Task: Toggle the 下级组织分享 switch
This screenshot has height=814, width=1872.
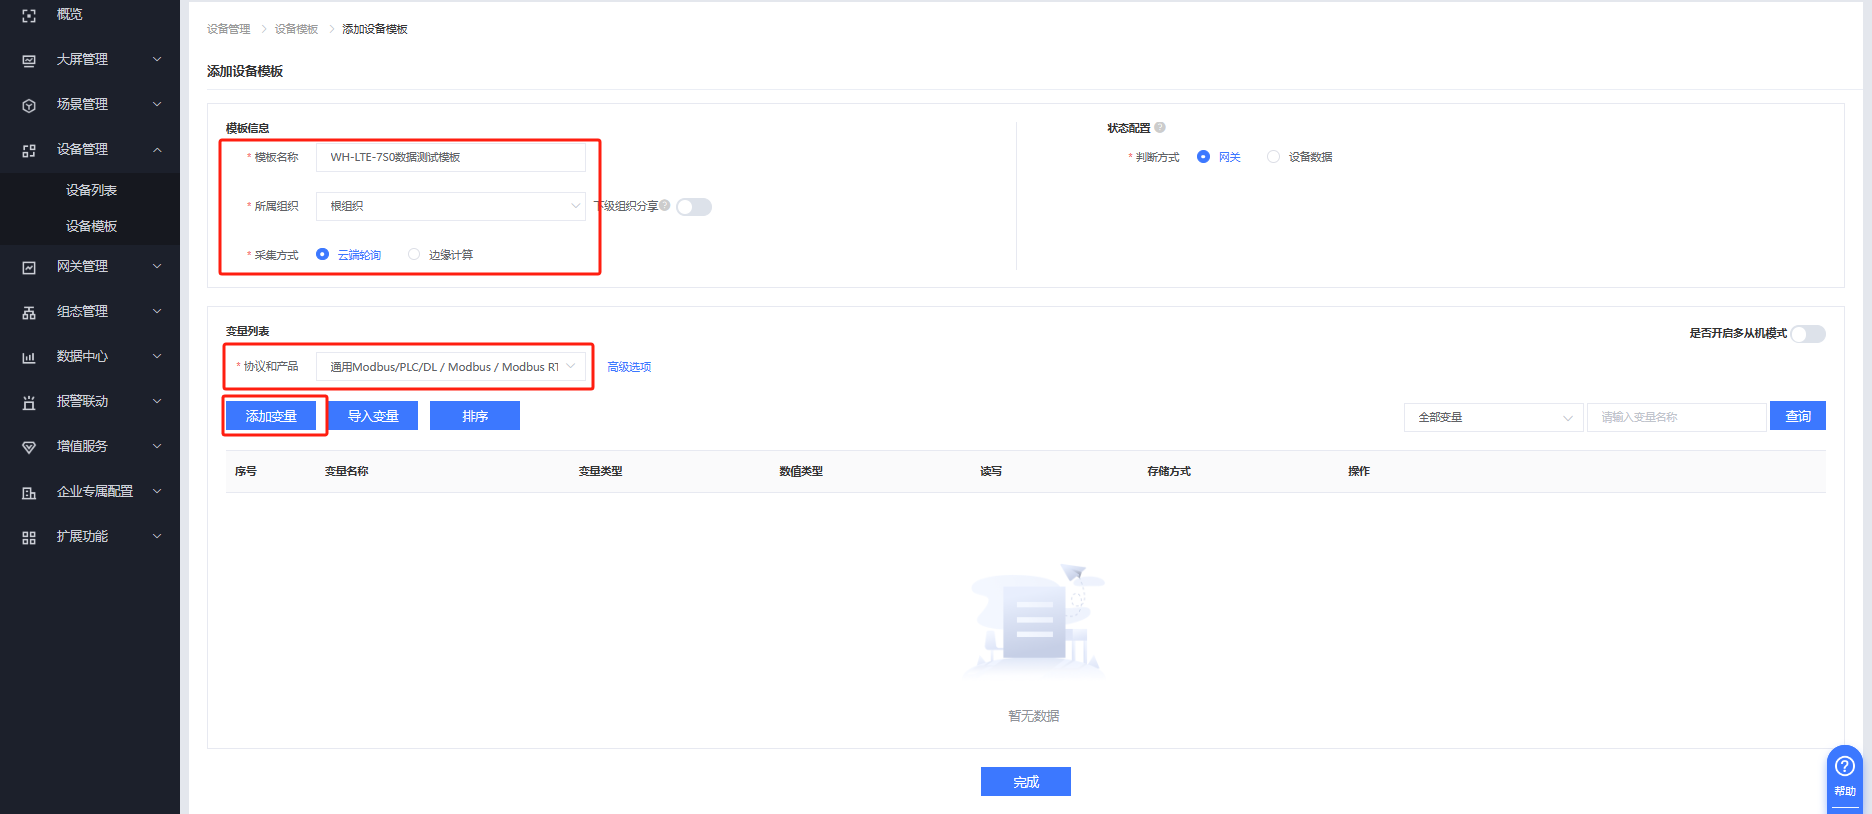Action: tap(693, 207)
